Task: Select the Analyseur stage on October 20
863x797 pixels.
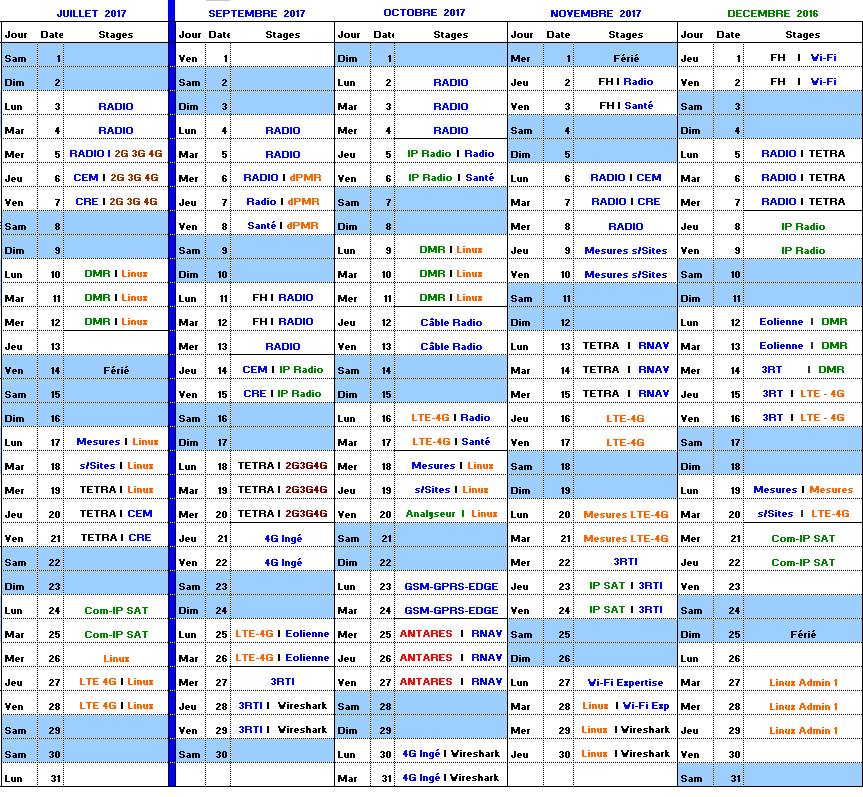Action: click(x=430, y=514)
